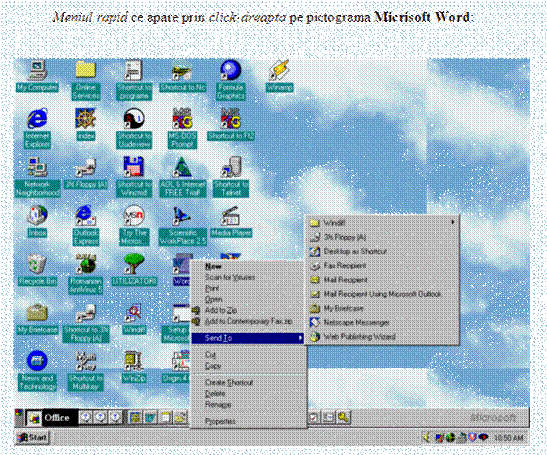Expand the Windiff folder submenu arrow

click(453, 222)
